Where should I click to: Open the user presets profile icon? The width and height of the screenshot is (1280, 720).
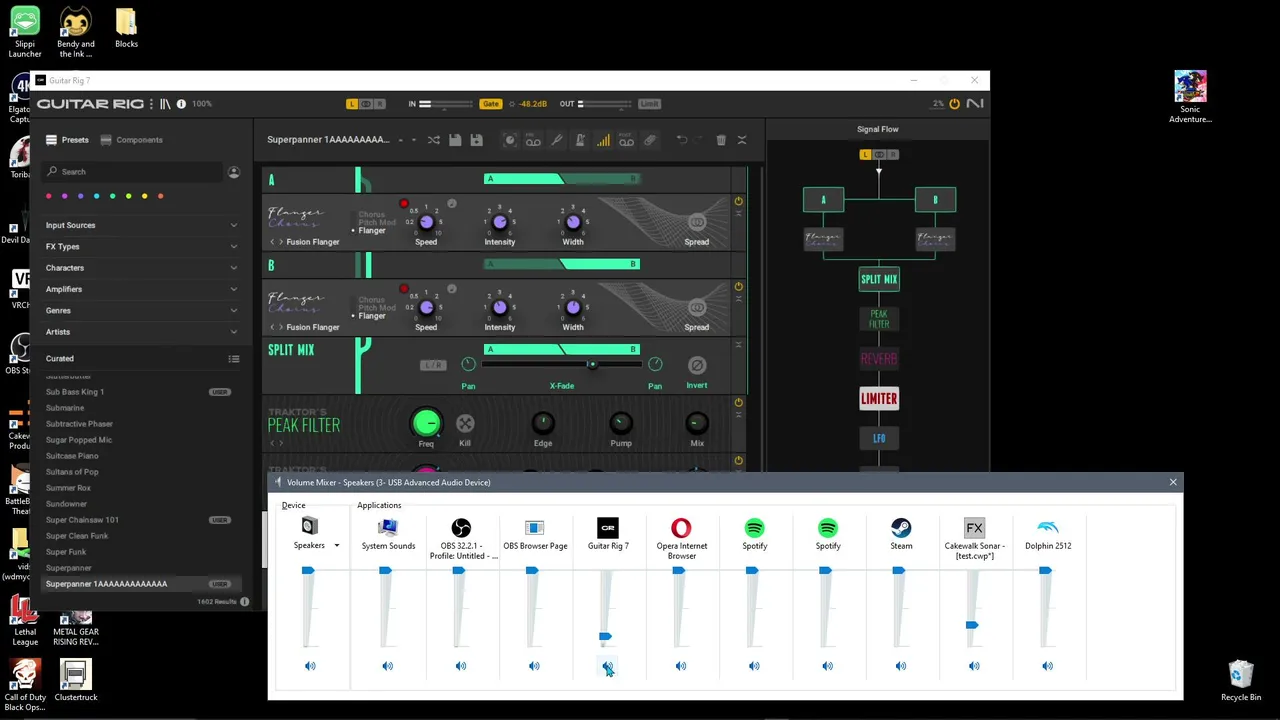click(234, 172)
